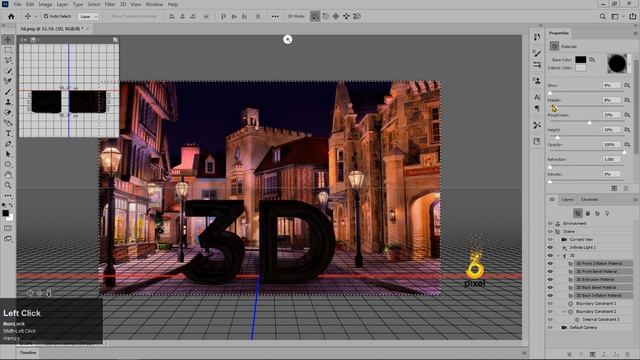The image size is (640, 360).
Task: Filter 3D panel by whole scene
Action: pyautogui.click(x=578, y=213)
